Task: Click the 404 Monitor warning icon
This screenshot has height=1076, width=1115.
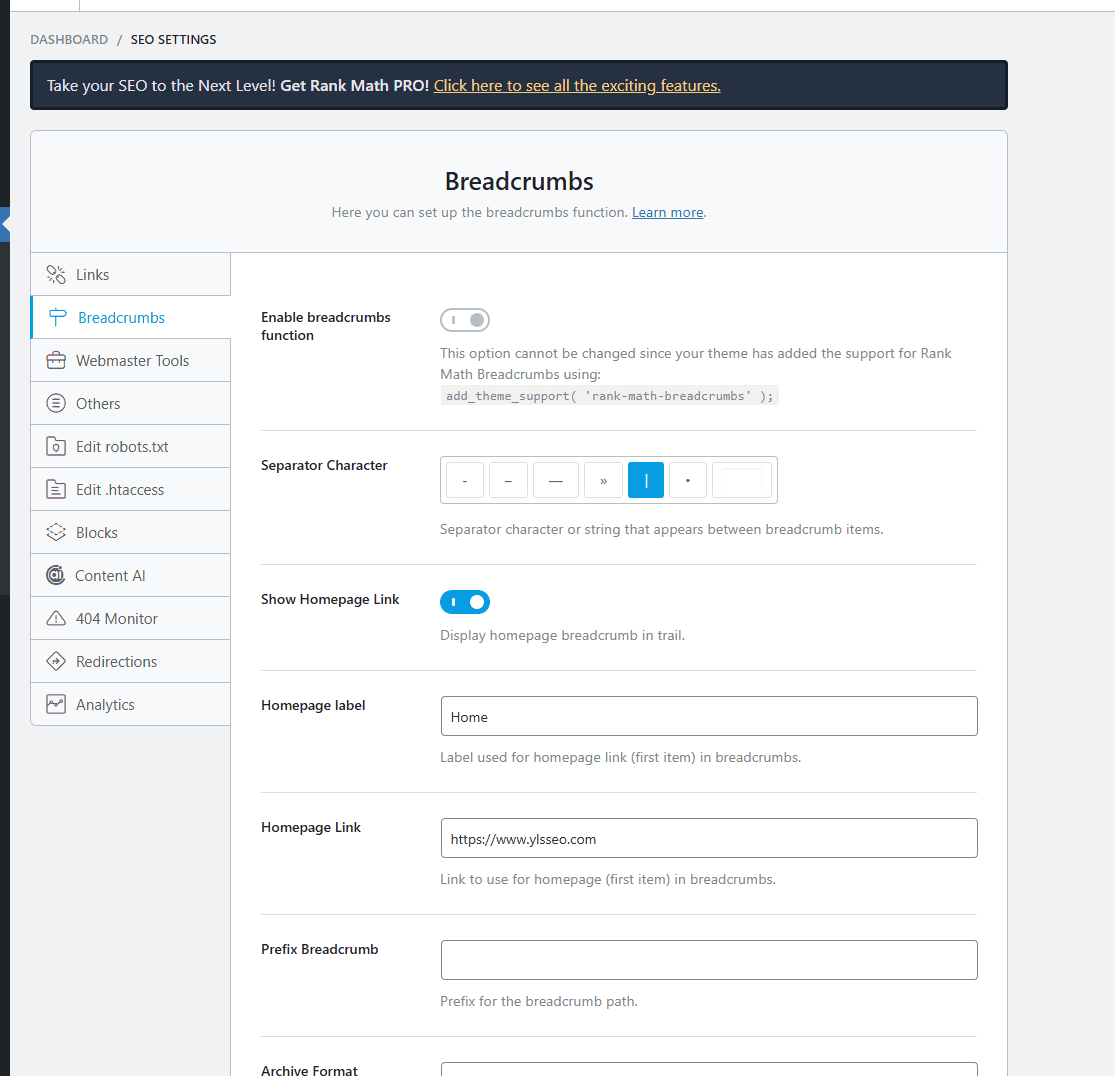Action: (56, 619)
